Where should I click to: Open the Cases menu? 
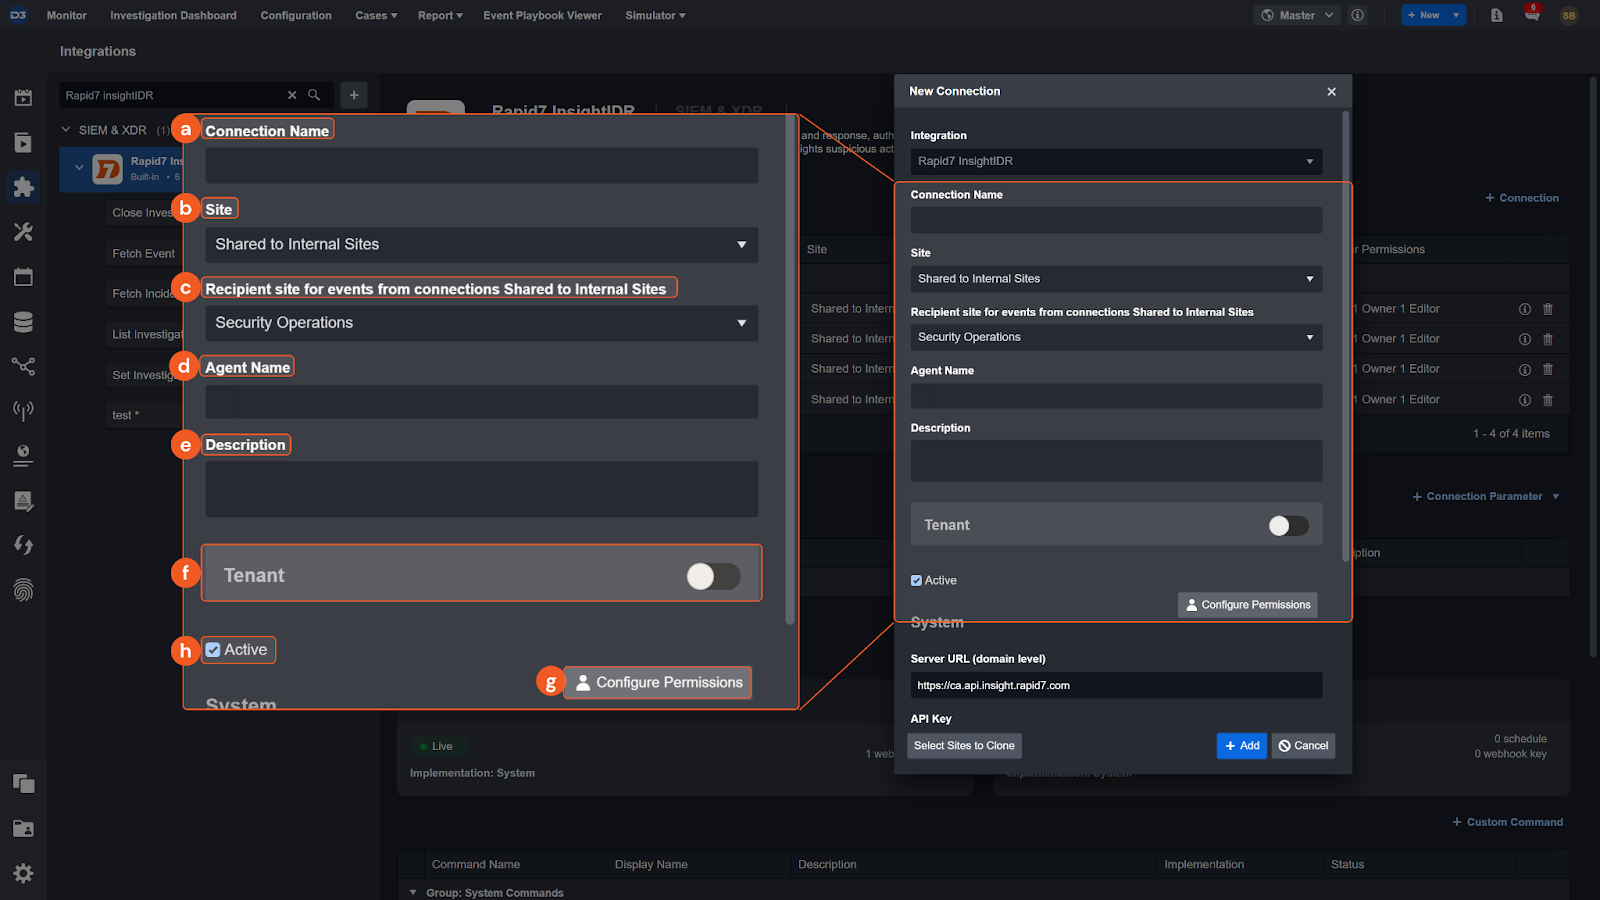pyautogui.click(x=376, y=15)
